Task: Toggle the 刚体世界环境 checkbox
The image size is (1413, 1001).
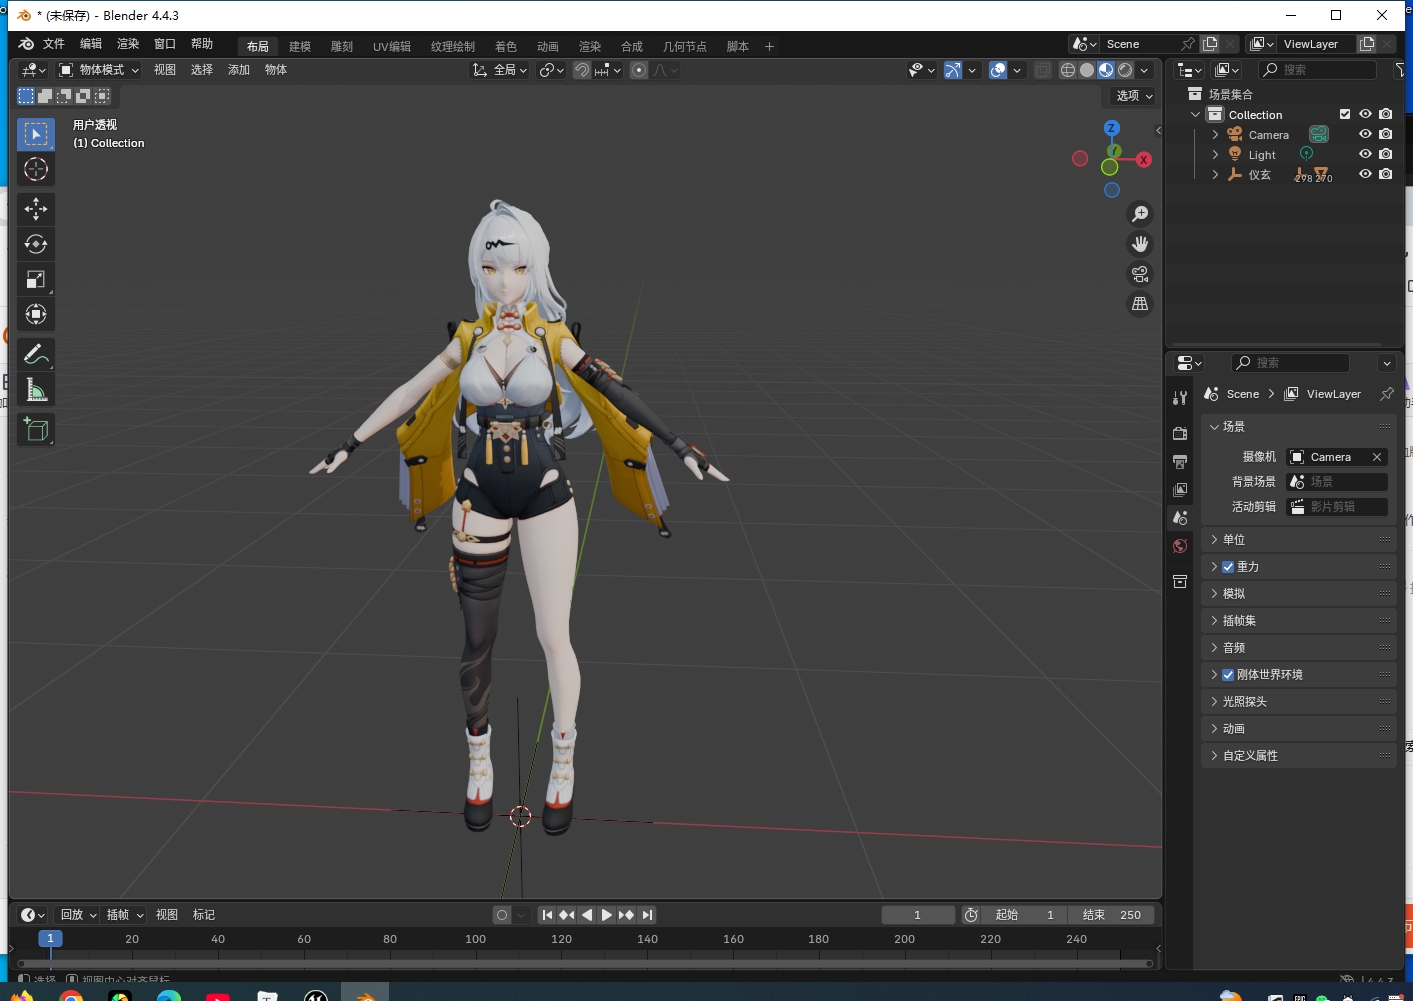Action: click(x=1228, y=674)
